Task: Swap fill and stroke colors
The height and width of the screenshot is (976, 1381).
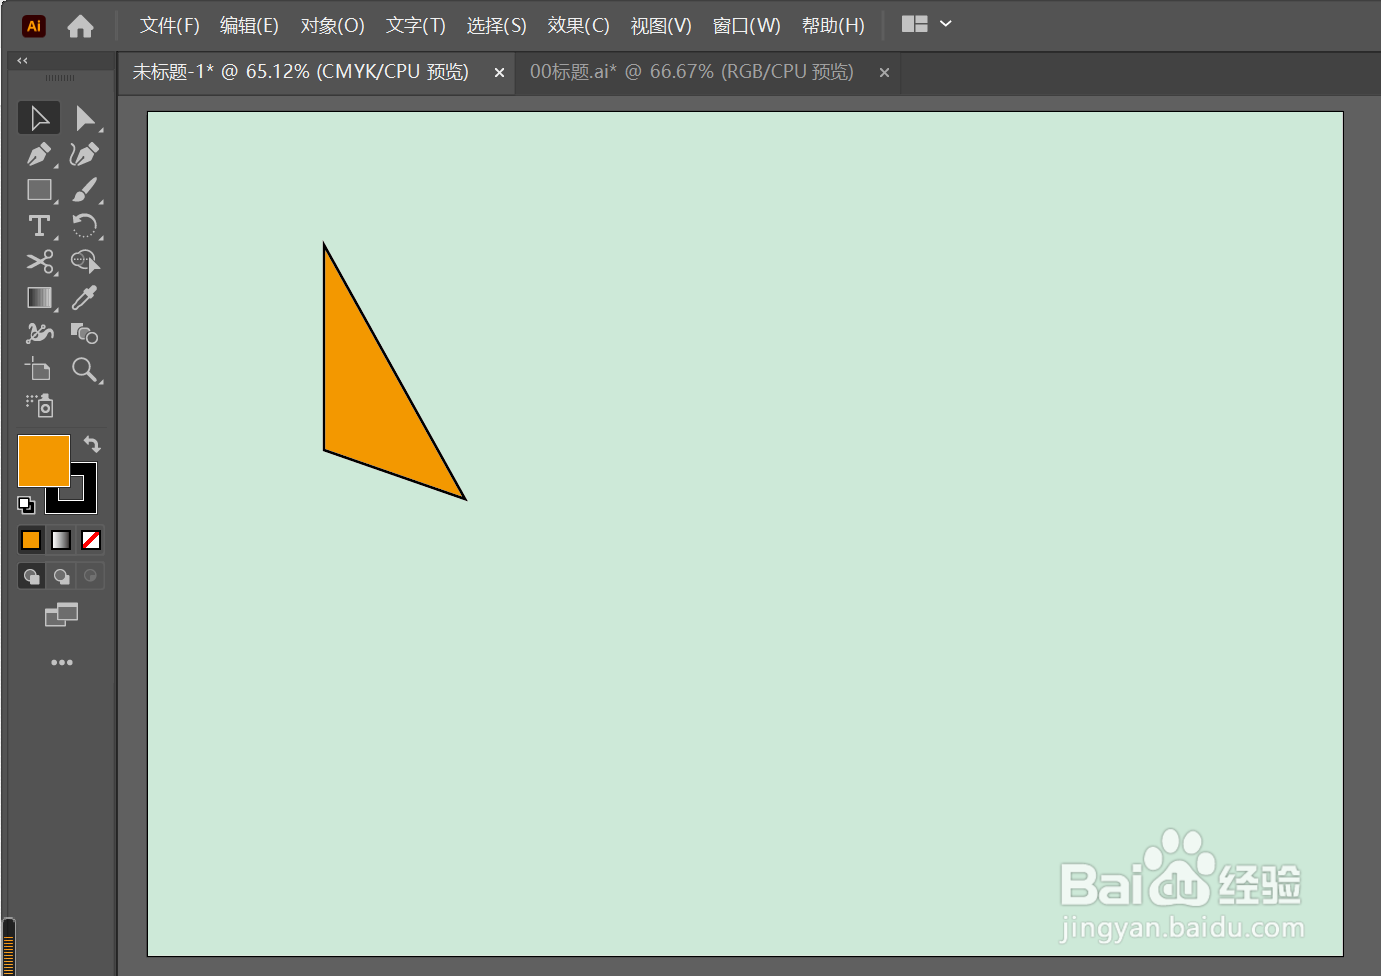Action: (x=92, y=444)
